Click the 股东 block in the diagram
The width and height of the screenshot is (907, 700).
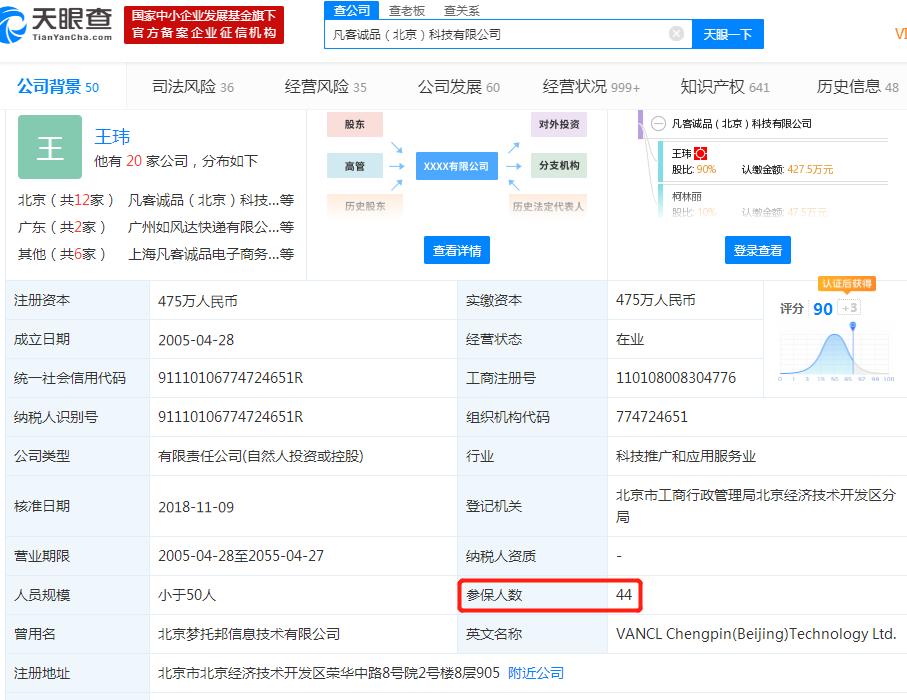(x=355, y=124)
